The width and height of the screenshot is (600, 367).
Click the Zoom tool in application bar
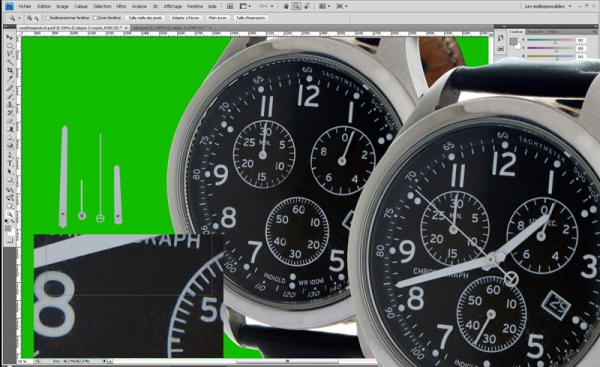[296, 6]
